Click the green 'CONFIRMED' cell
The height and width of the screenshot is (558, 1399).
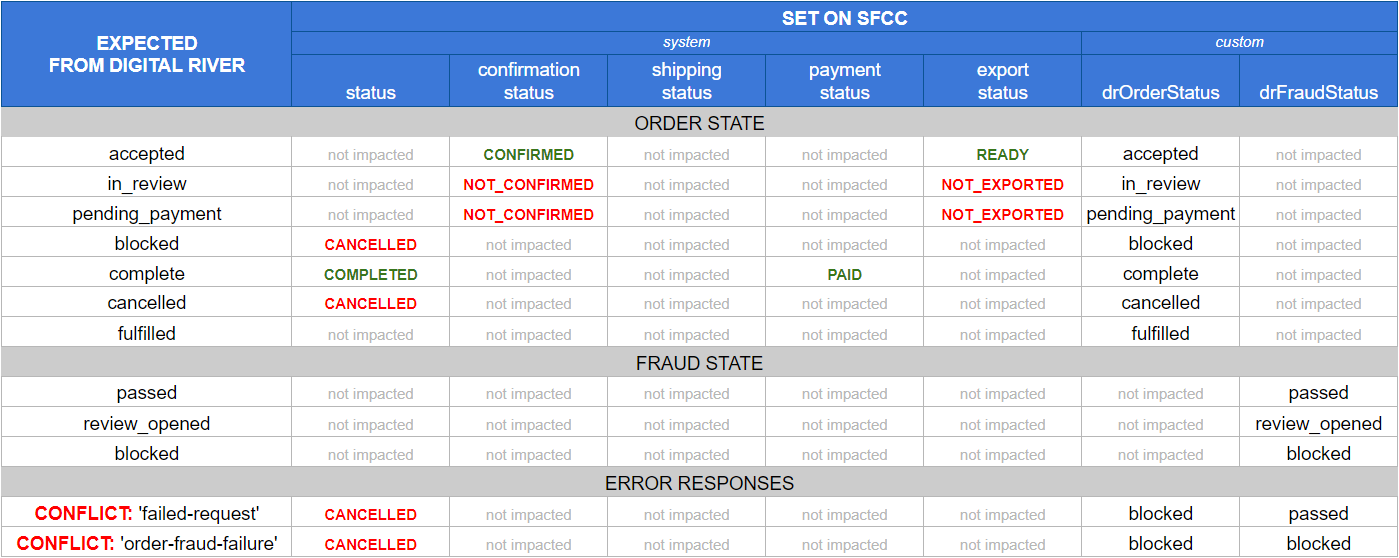pyautogui.click(x=528, y=155)
